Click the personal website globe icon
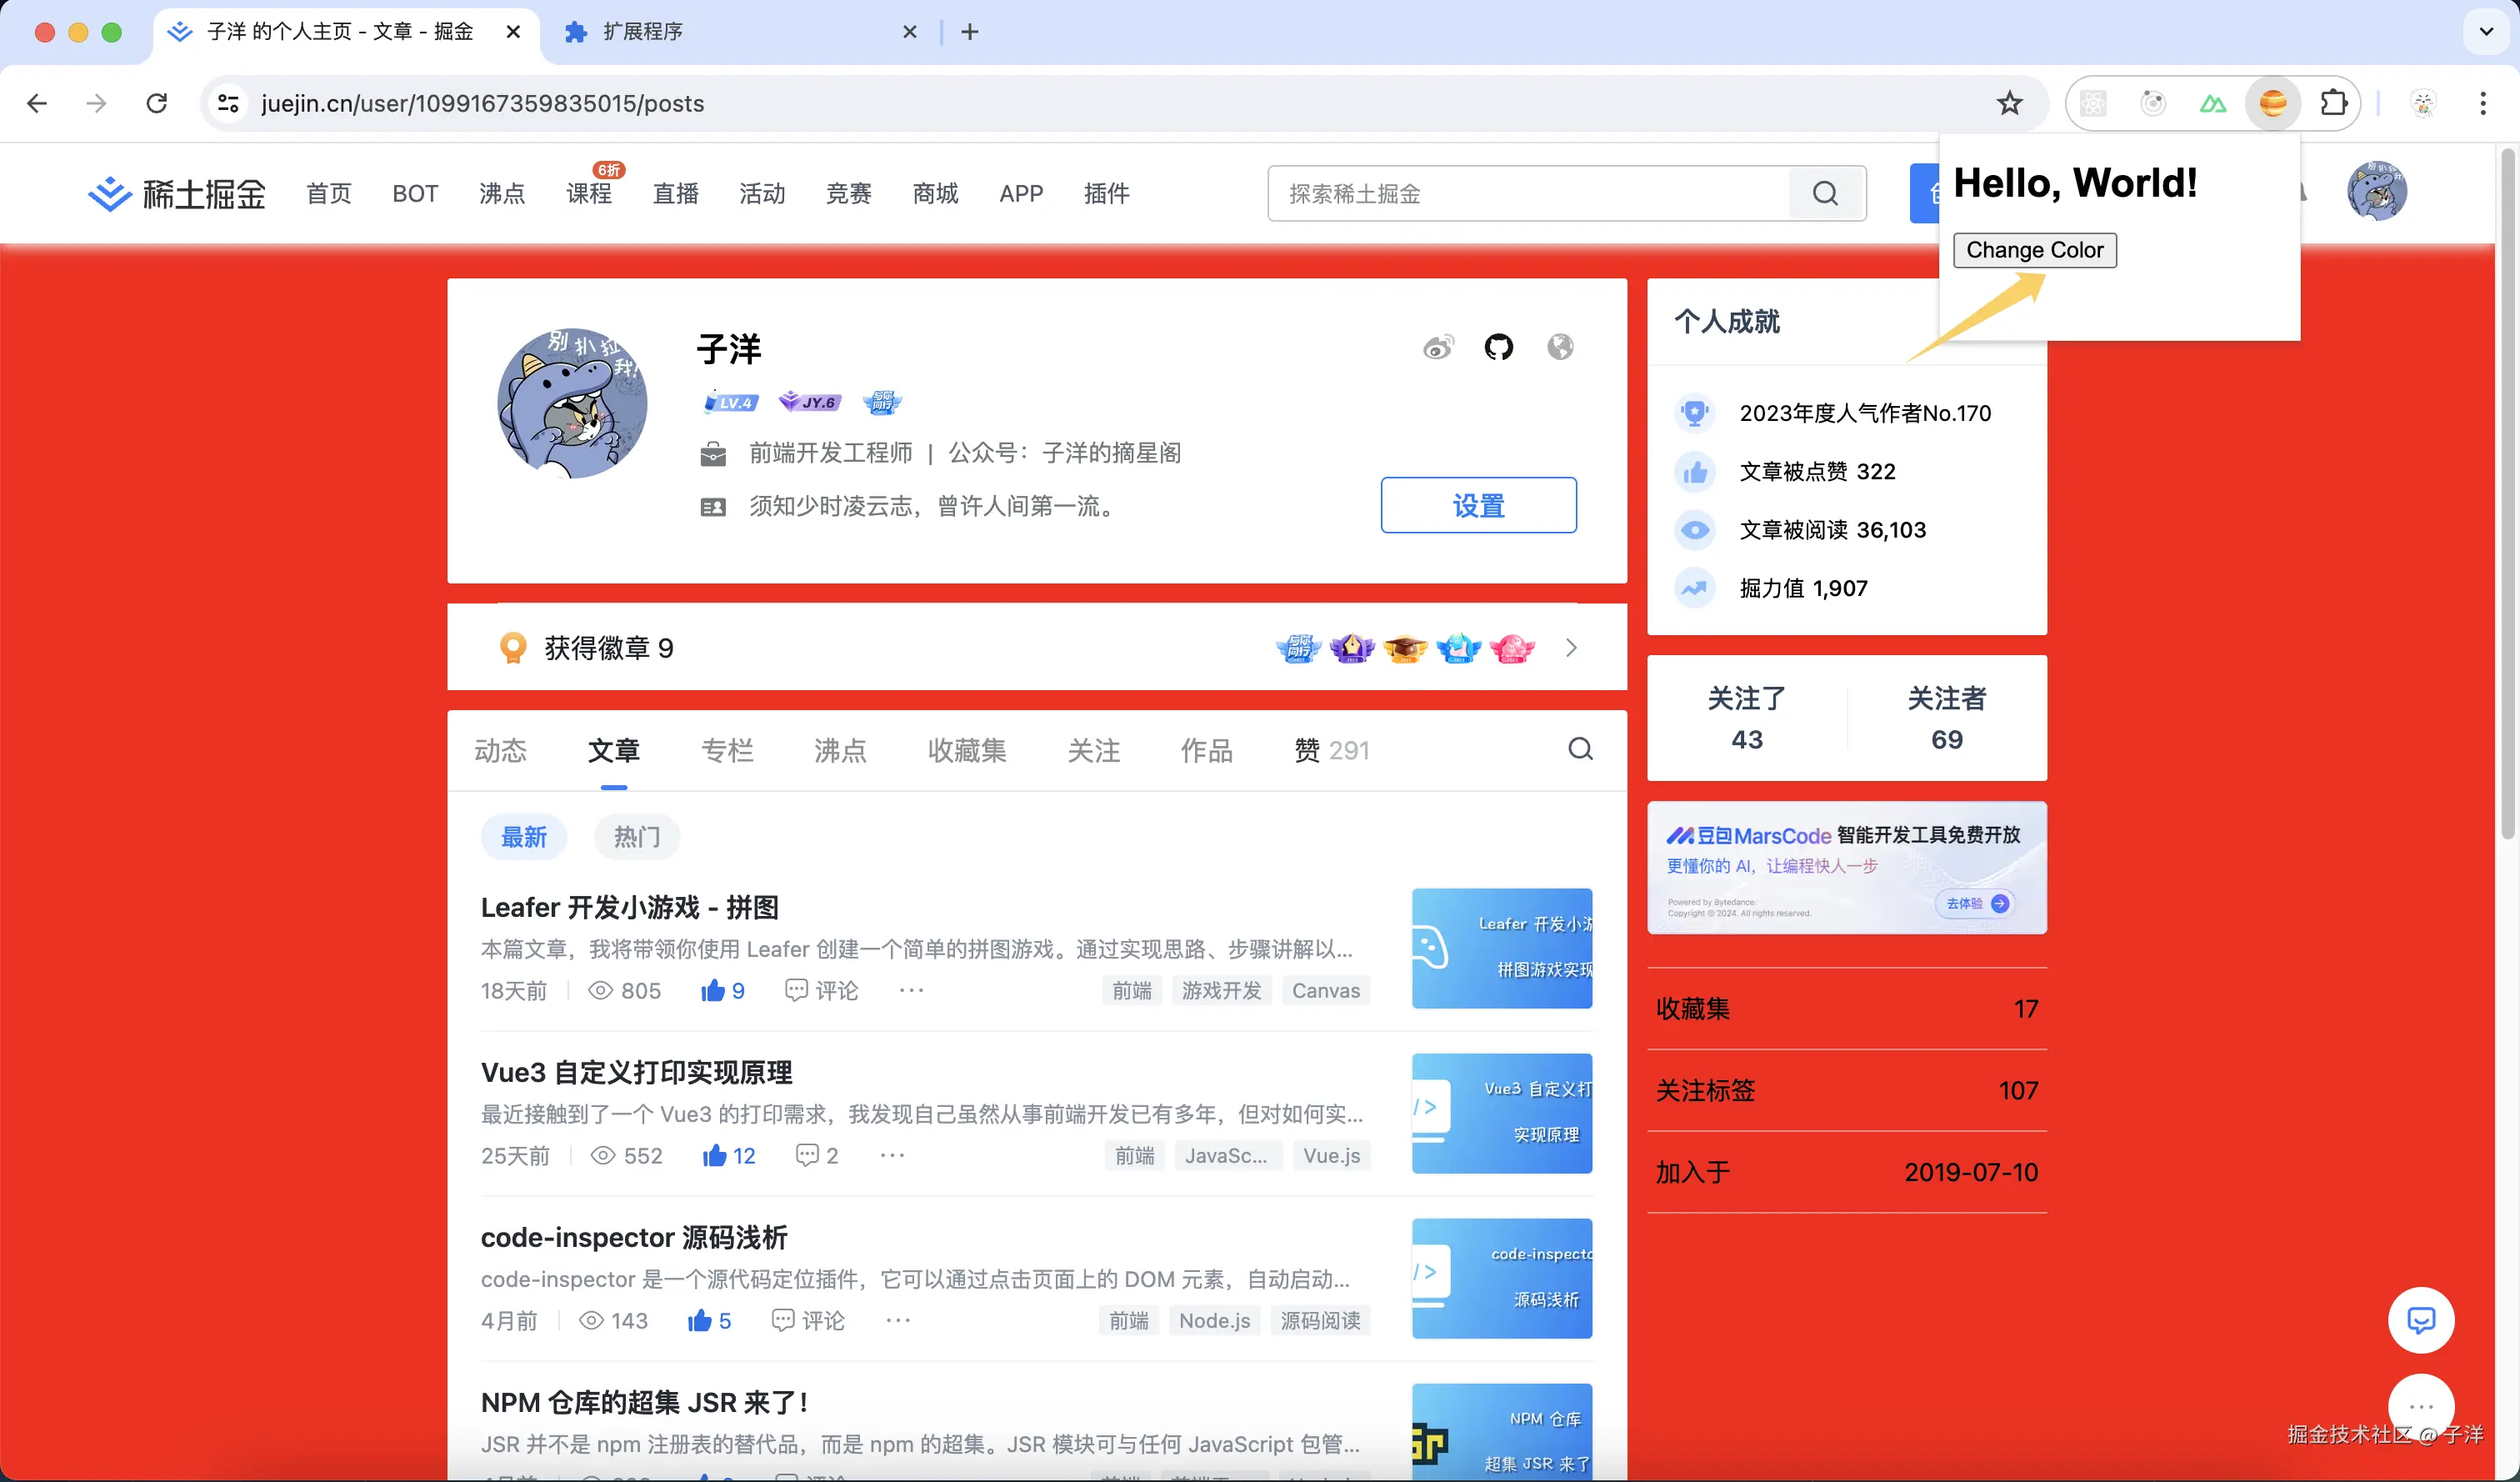The width and height of the screenshot is (2520, 1482). click(1560, 347)
